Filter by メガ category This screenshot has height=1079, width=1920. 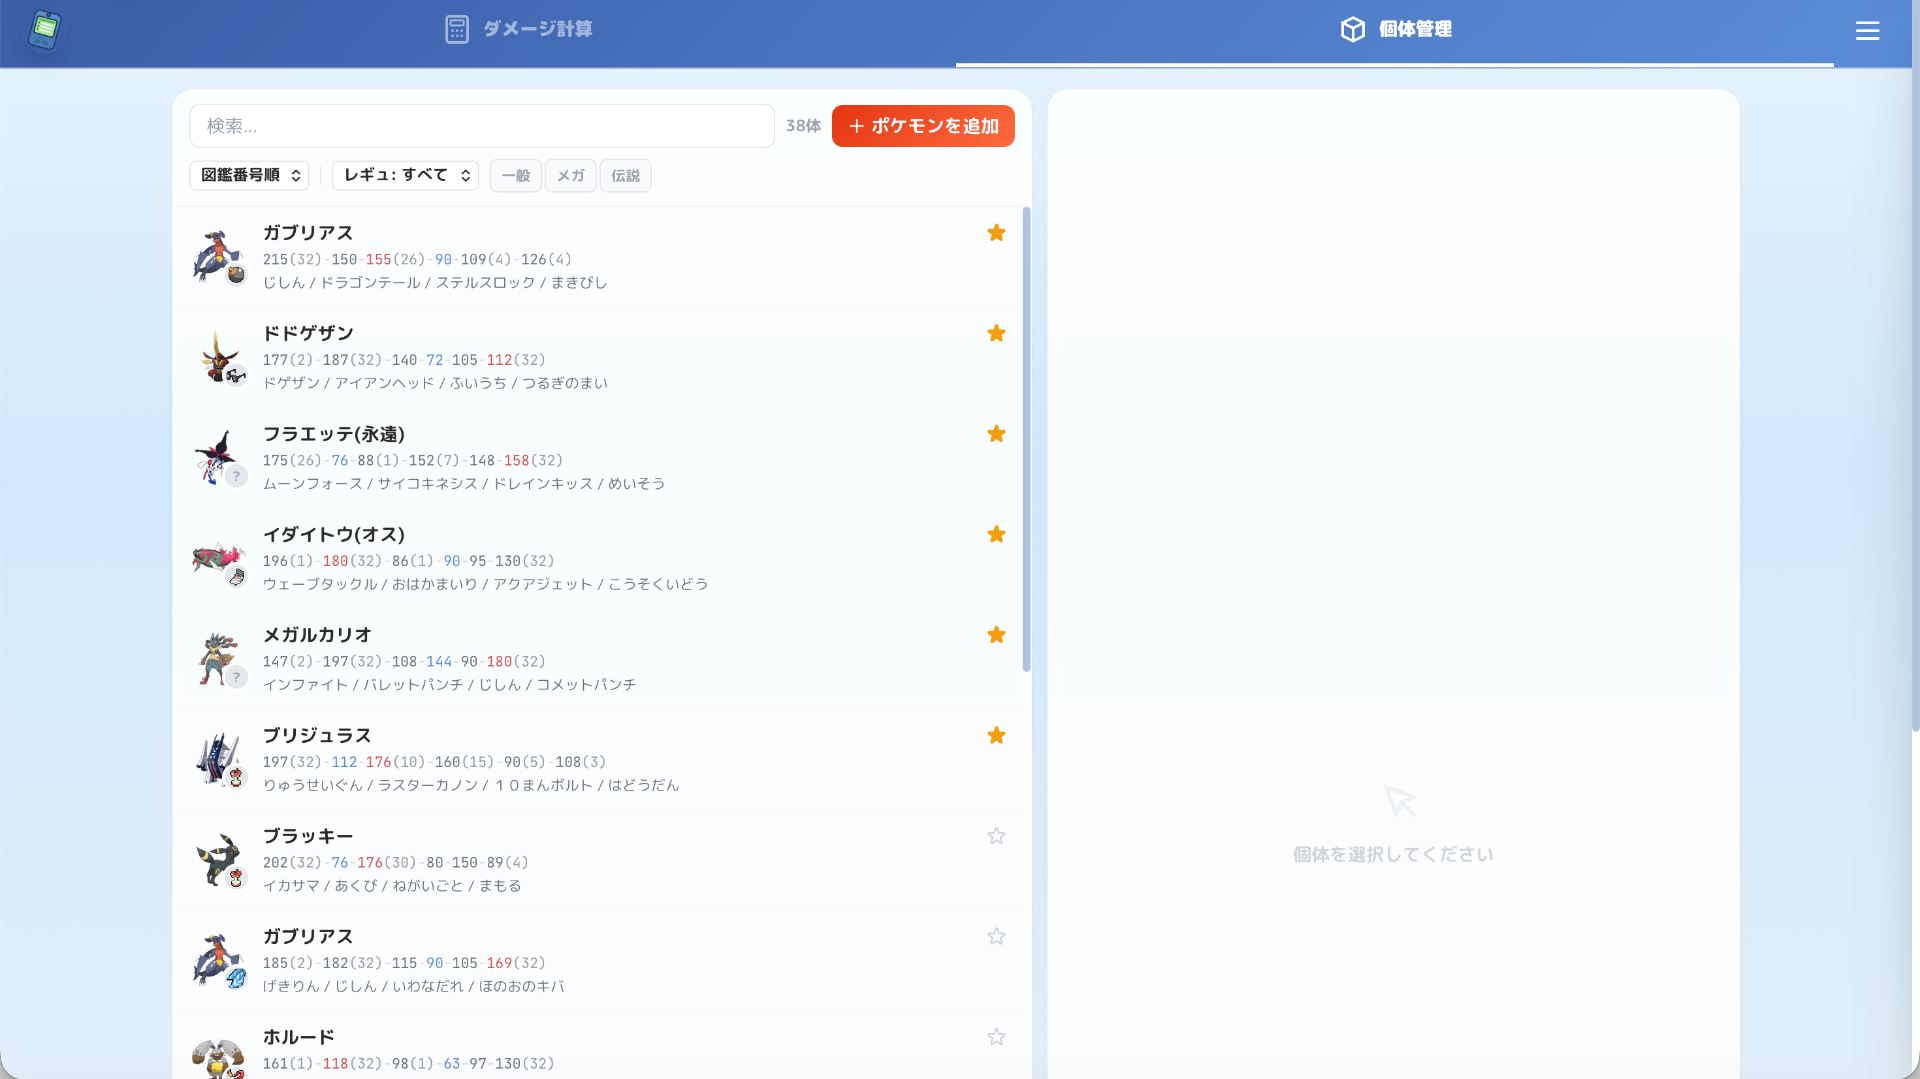click(570, 175)
